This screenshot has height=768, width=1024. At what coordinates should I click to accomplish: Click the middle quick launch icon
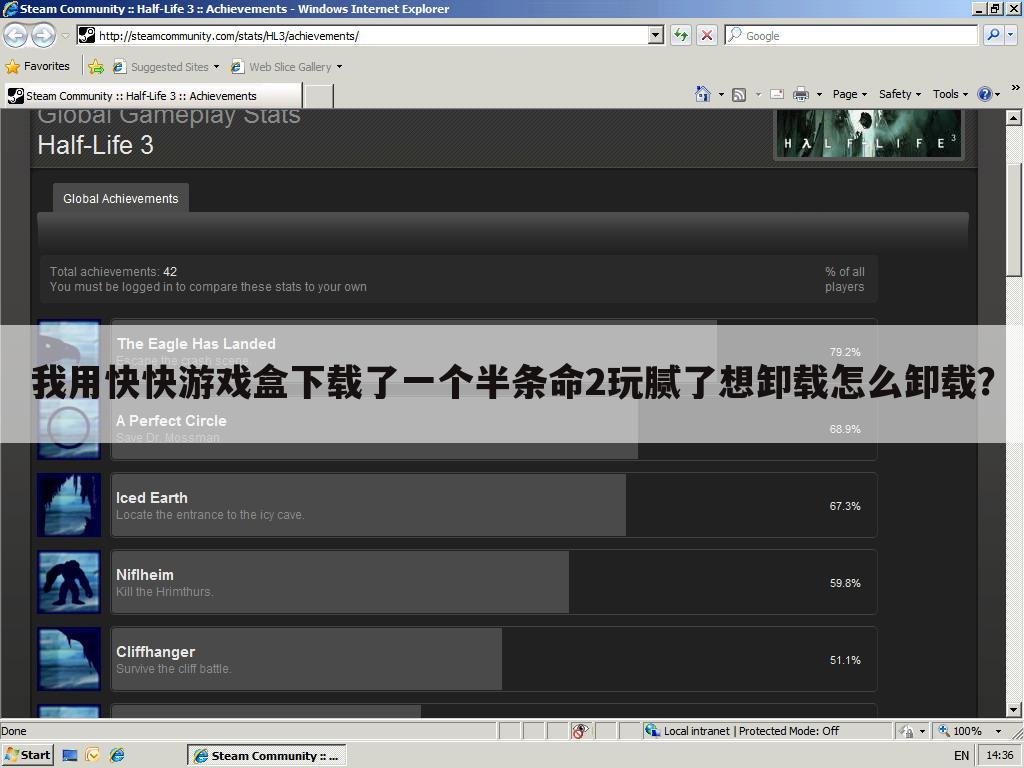coord(93,755)
